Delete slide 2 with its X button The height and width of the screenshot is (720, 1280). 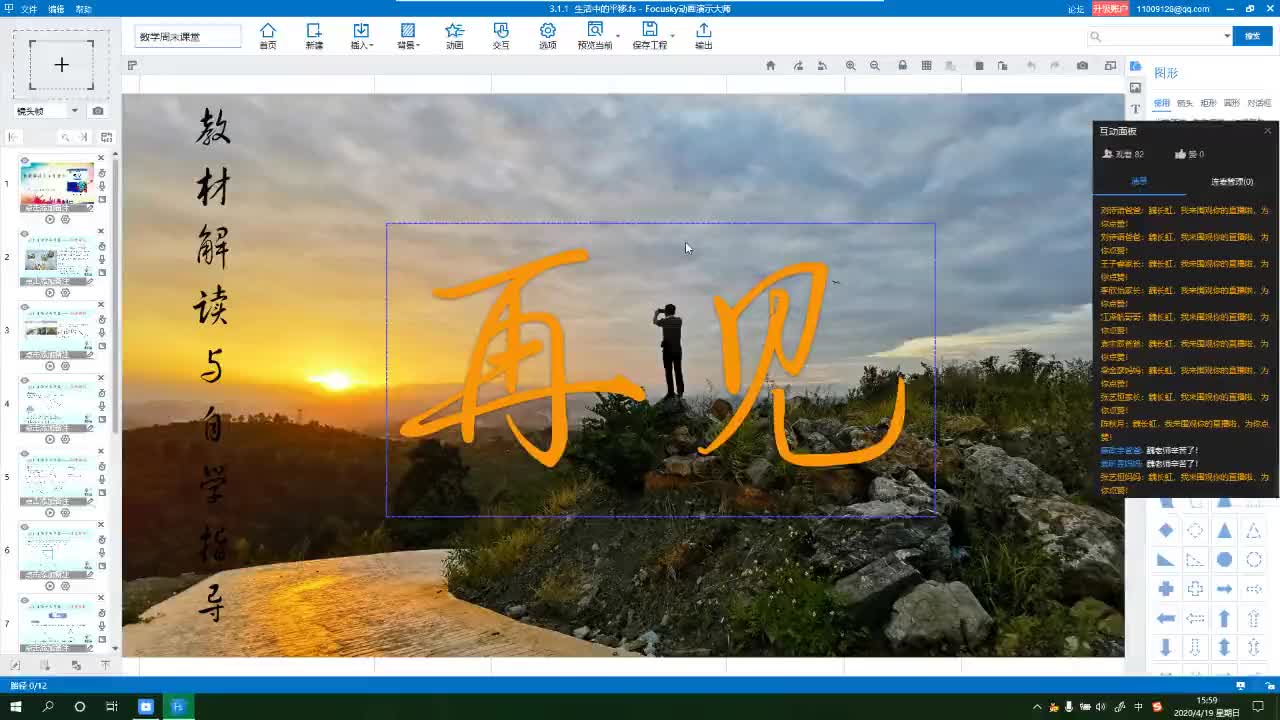click(101, 231)
